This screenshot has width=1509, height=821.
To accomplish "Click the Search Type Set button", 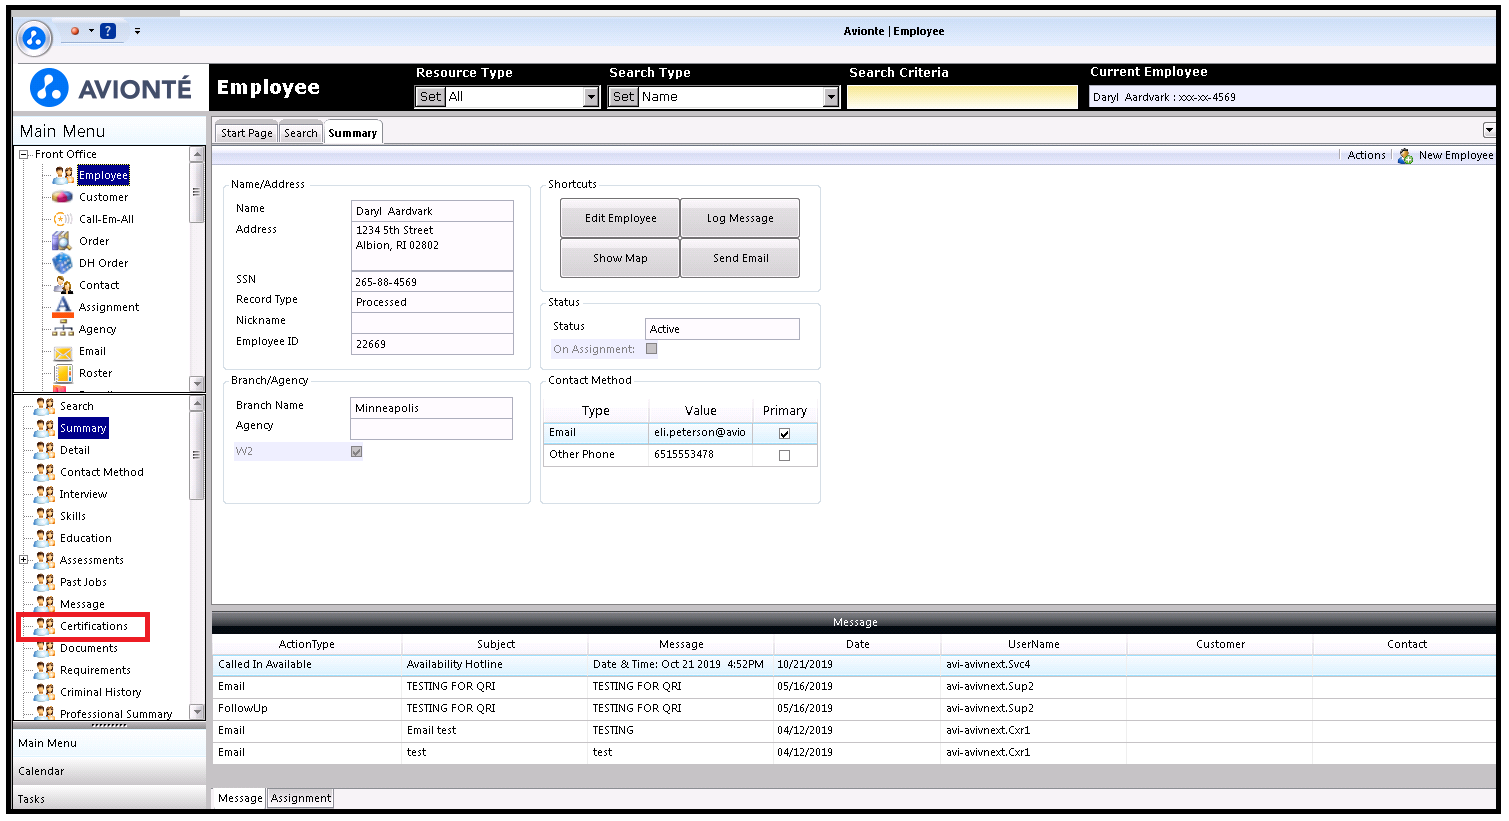I will tap(623, 97).
